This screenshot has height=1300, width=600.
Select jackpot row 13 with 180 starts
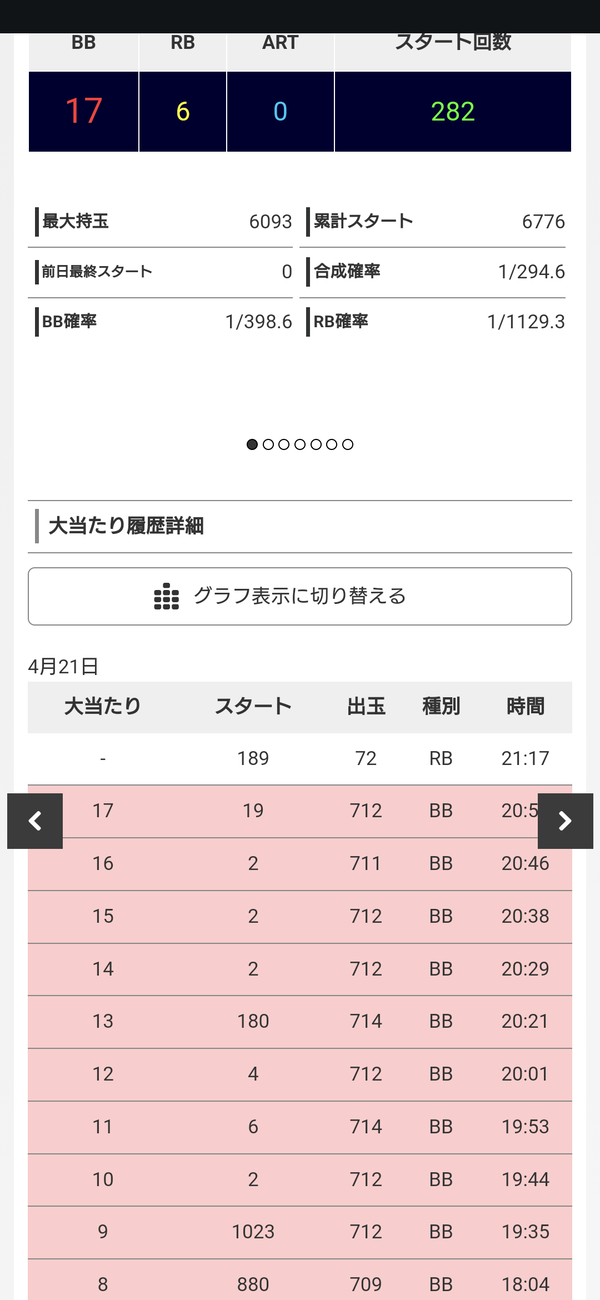point(300,1022)
